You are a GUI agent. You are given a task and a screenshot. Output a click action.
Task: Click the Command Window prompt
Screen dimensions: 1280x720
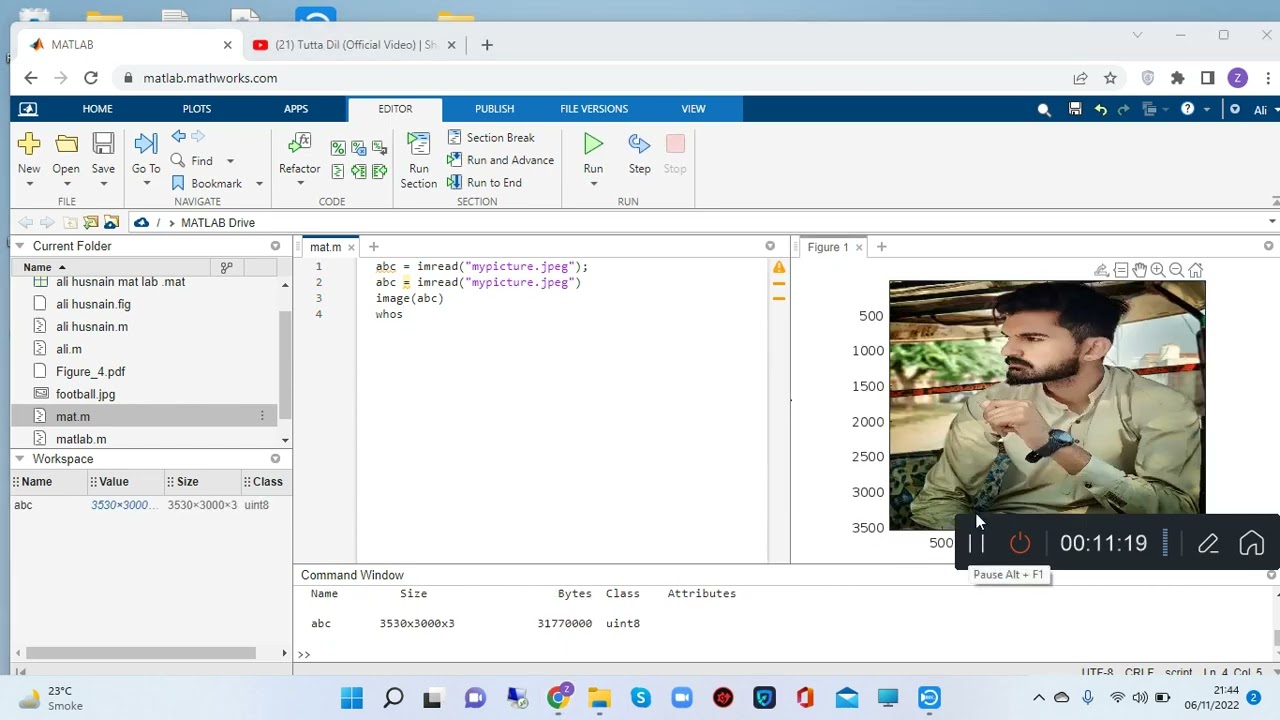303,654
